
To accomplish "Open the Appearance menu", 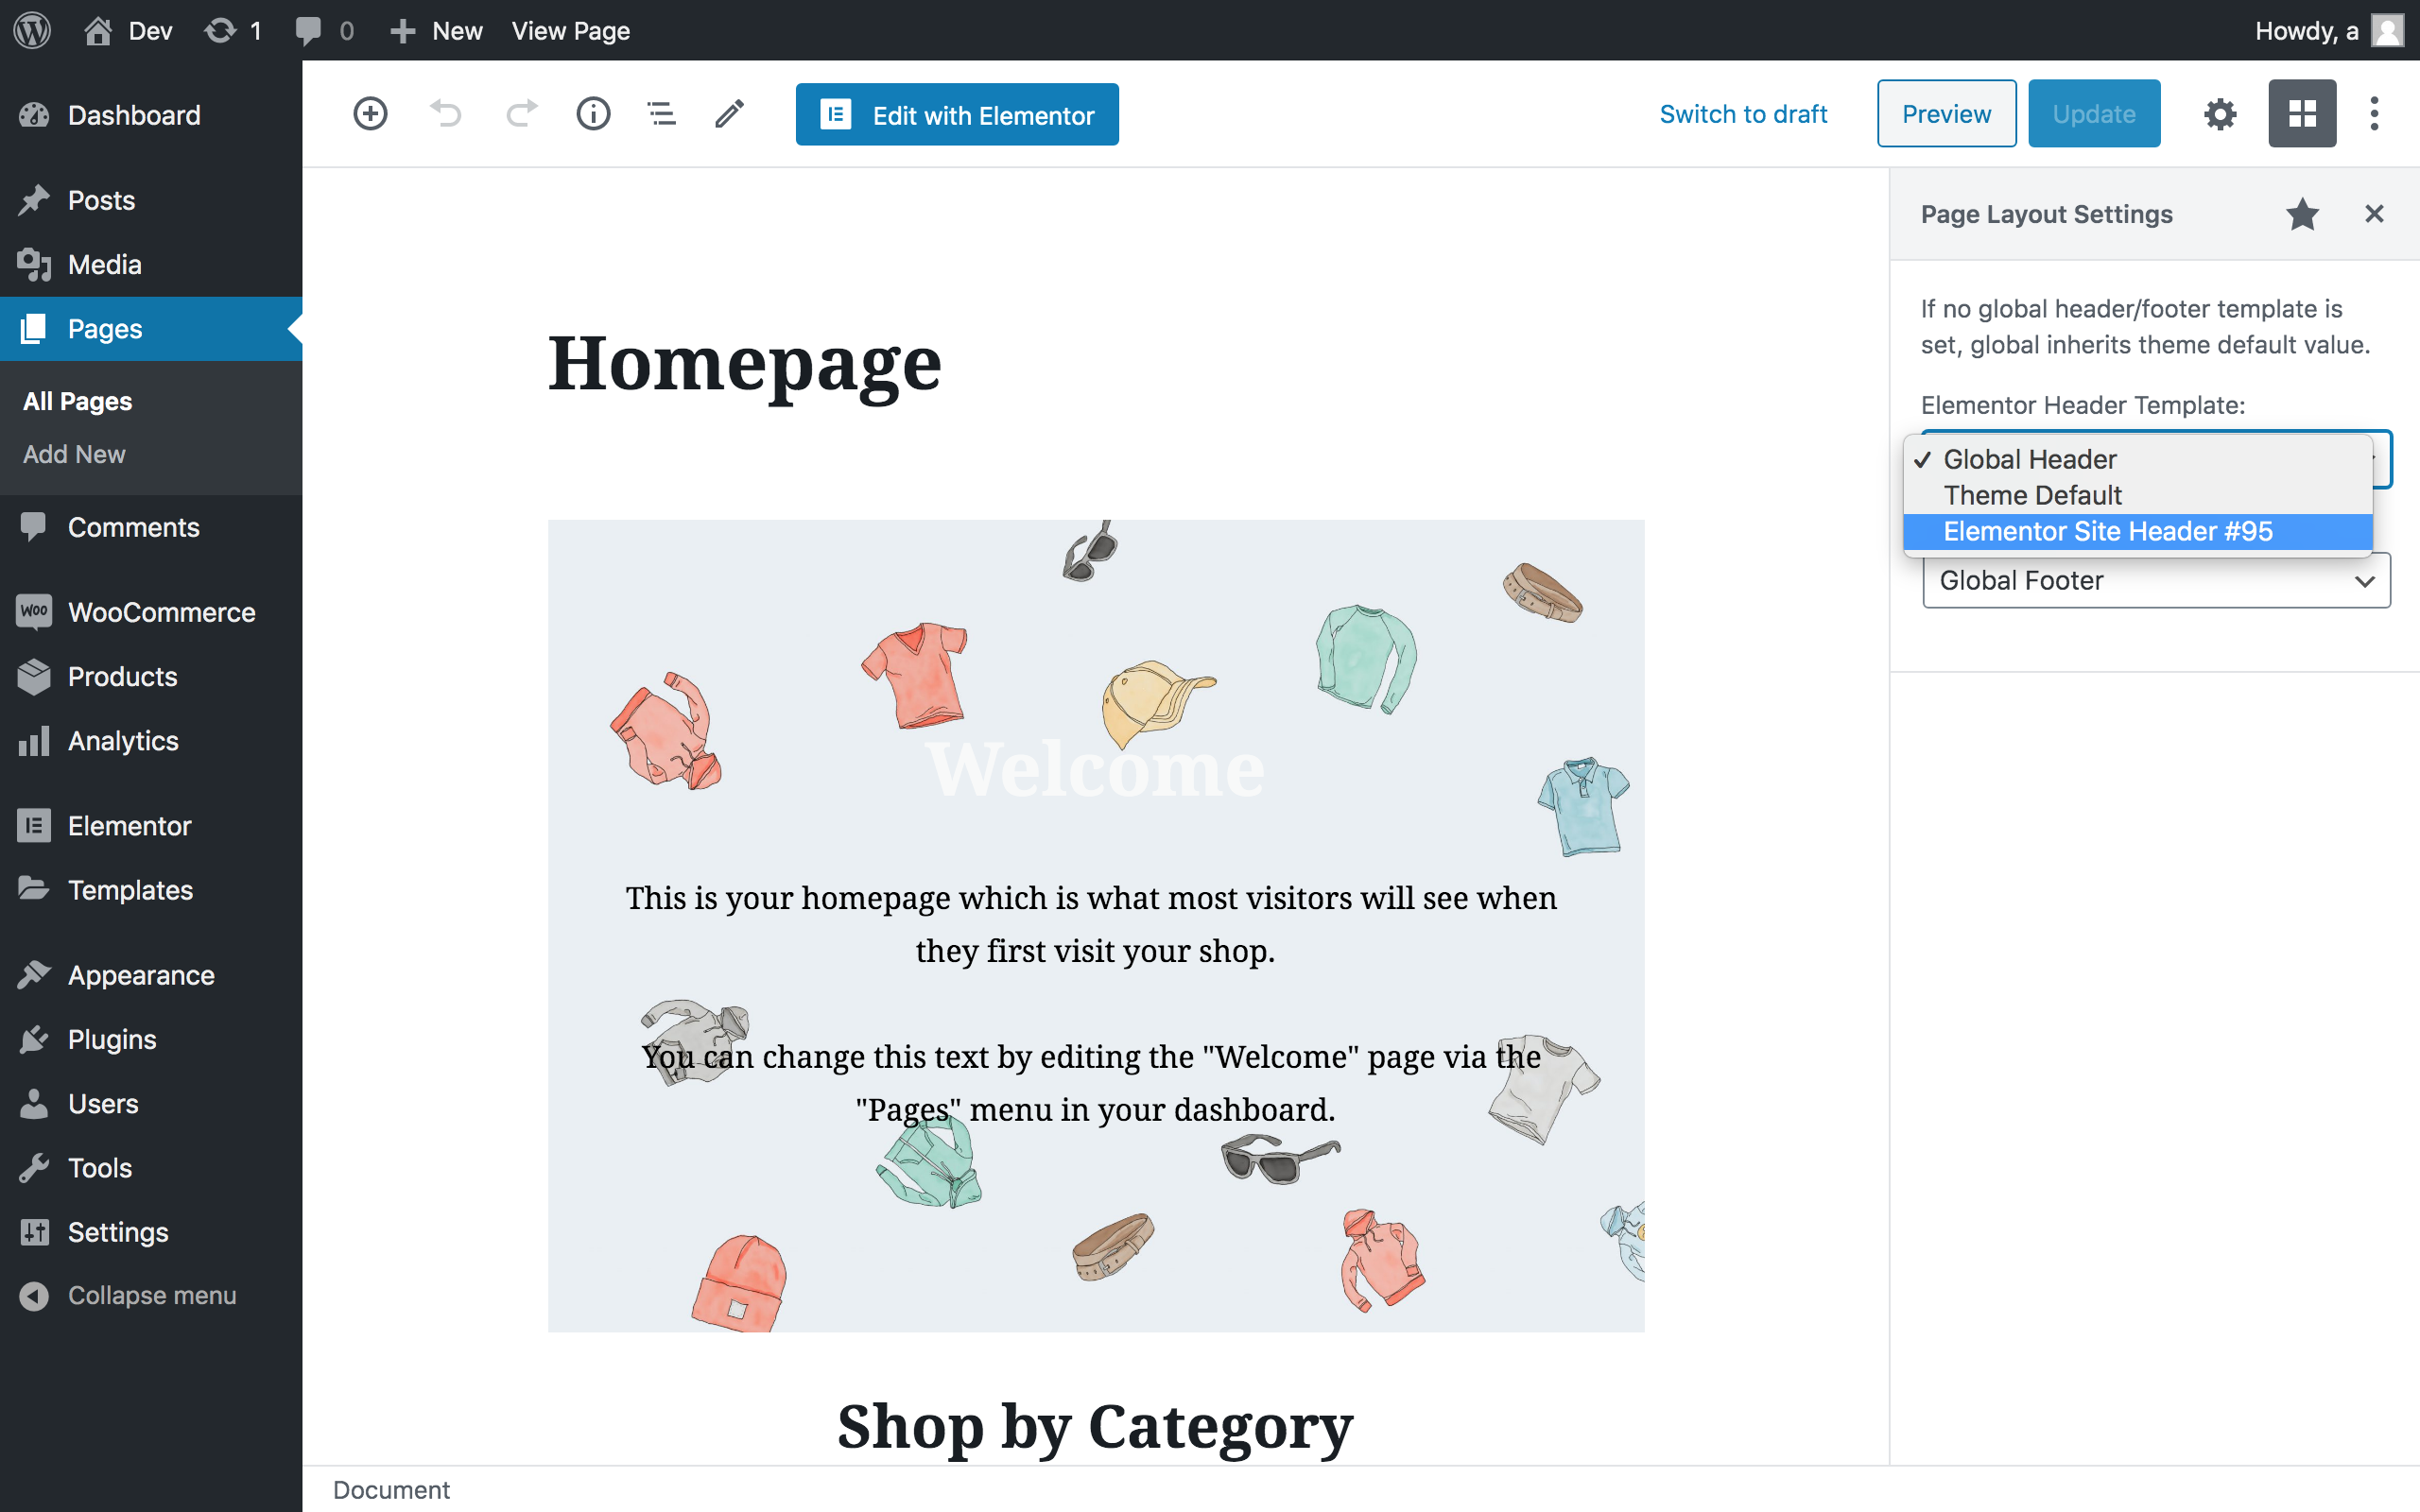I will coord(151,975).
